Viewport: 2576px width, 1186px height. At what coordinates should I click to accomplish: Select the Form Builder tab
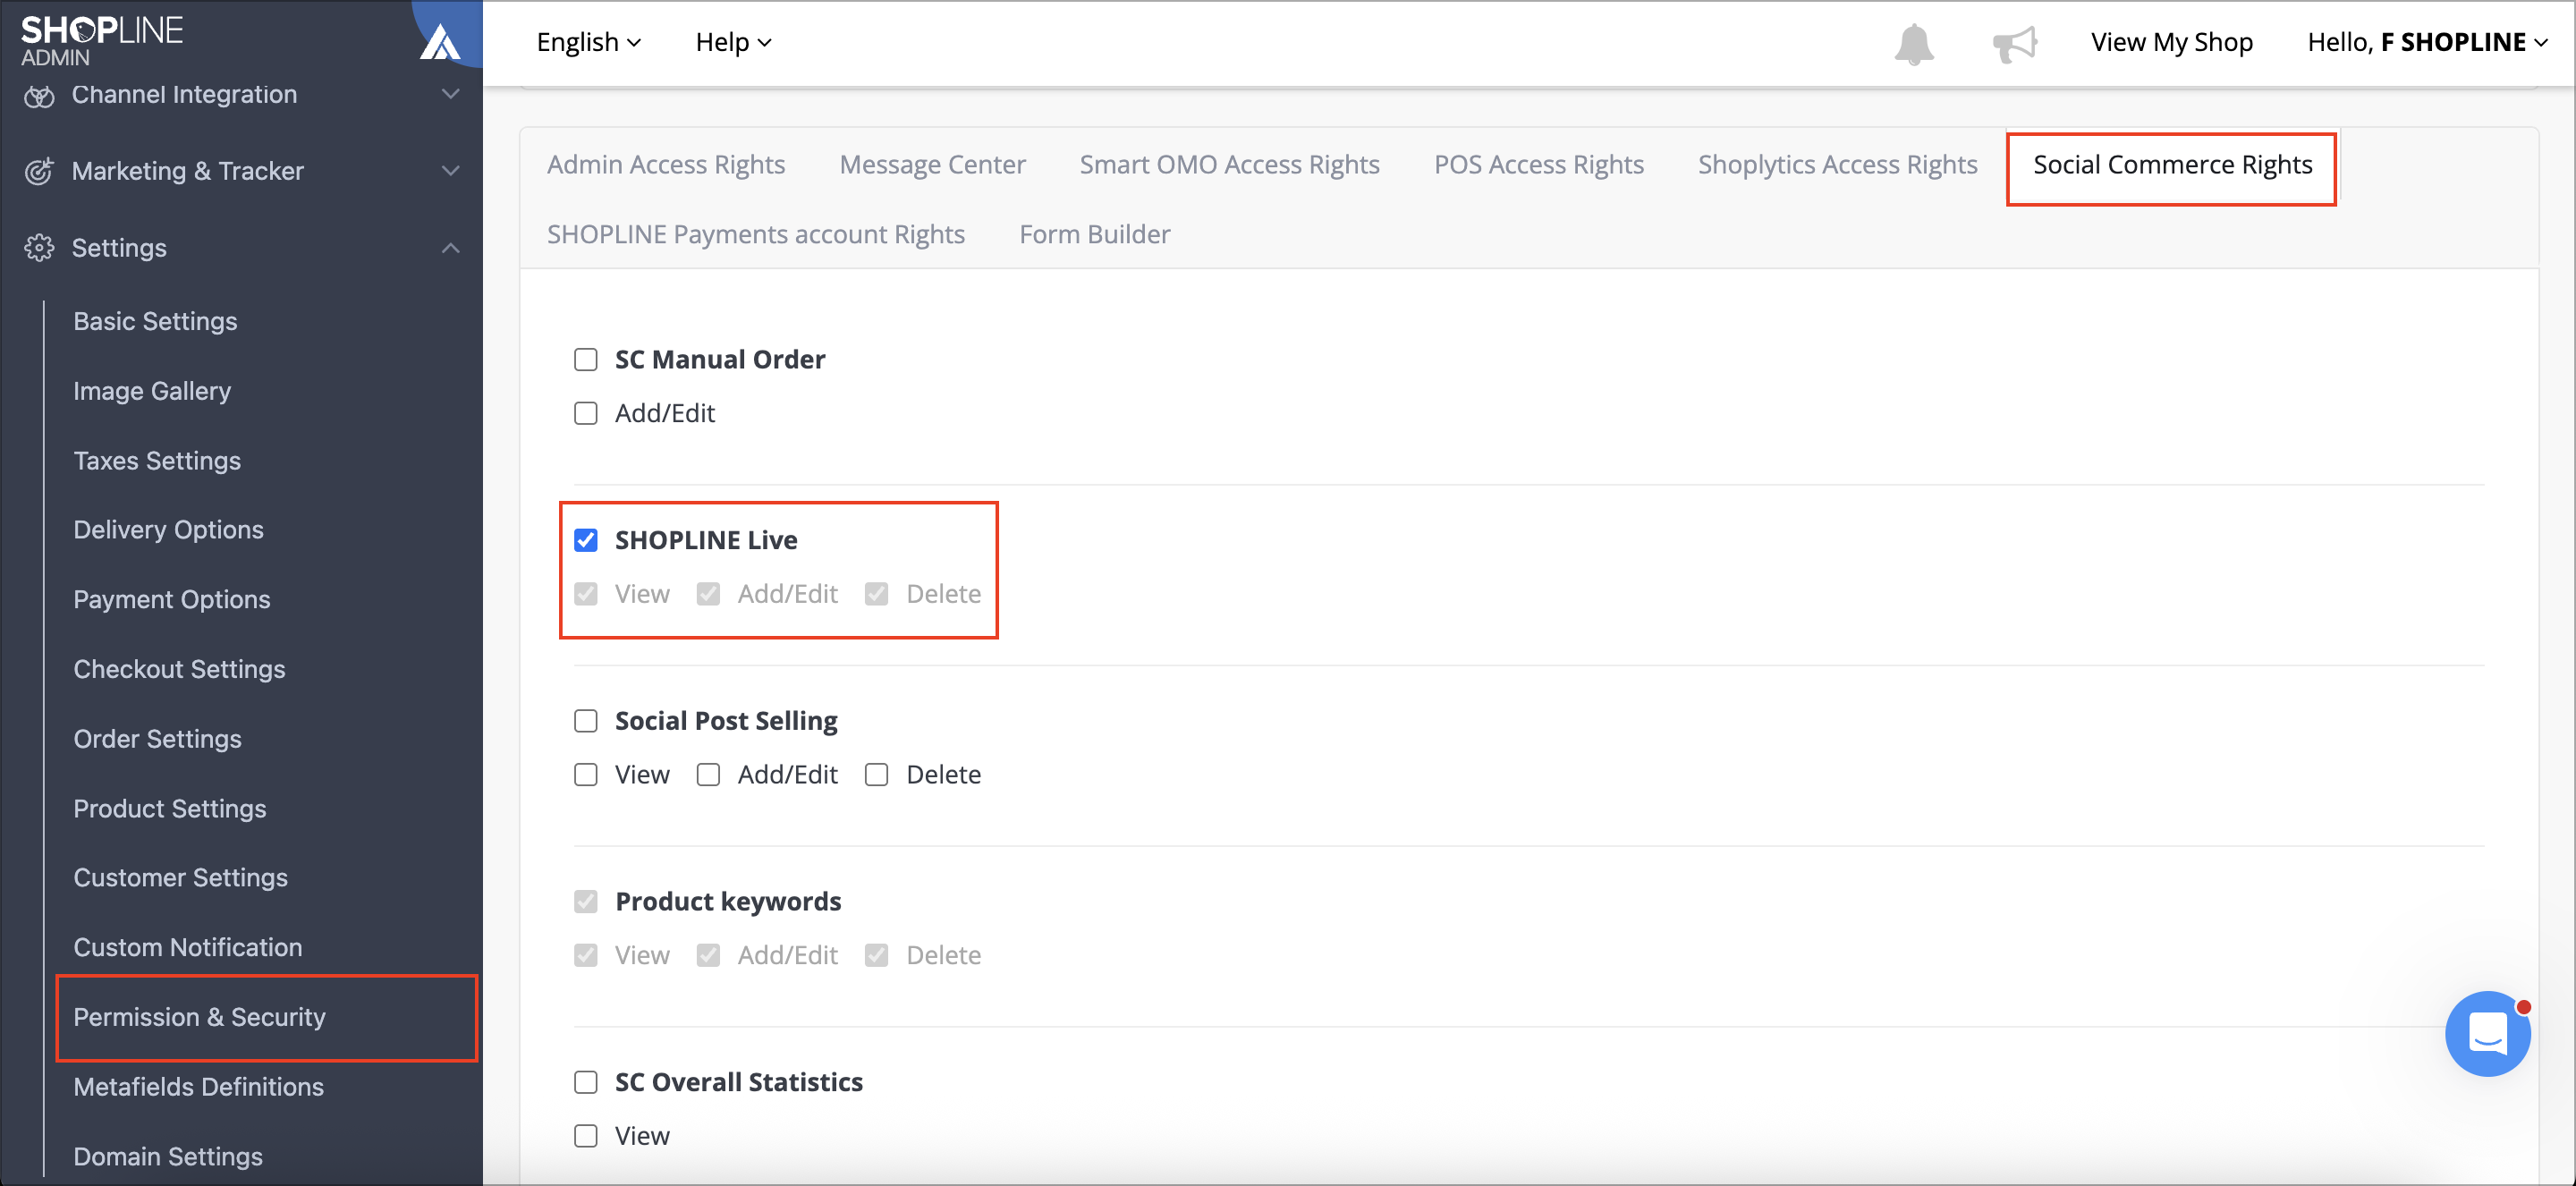click(1095, 234)
